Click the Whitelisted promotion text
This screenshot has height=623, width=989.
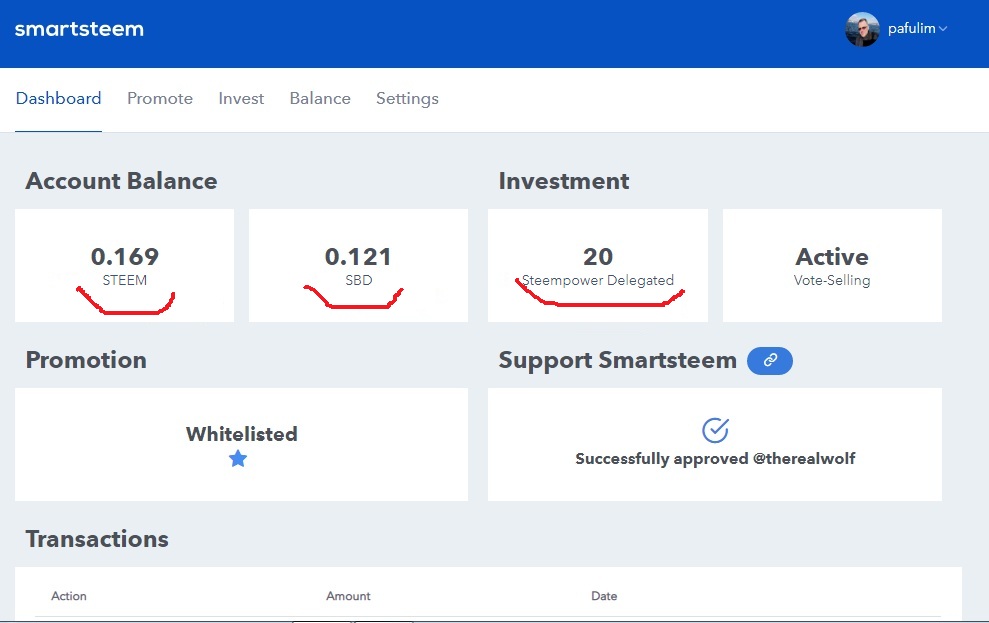pos(242,434)
